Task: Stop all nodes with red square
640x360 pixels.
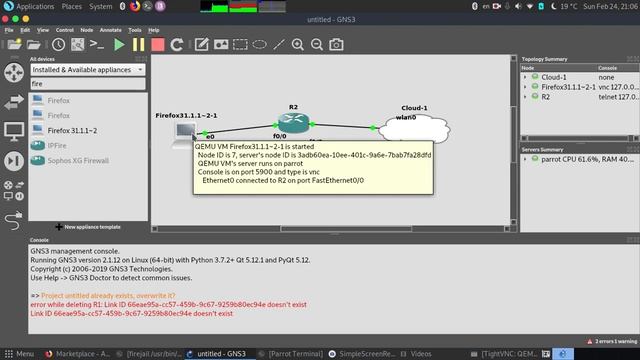Action: 158,44
